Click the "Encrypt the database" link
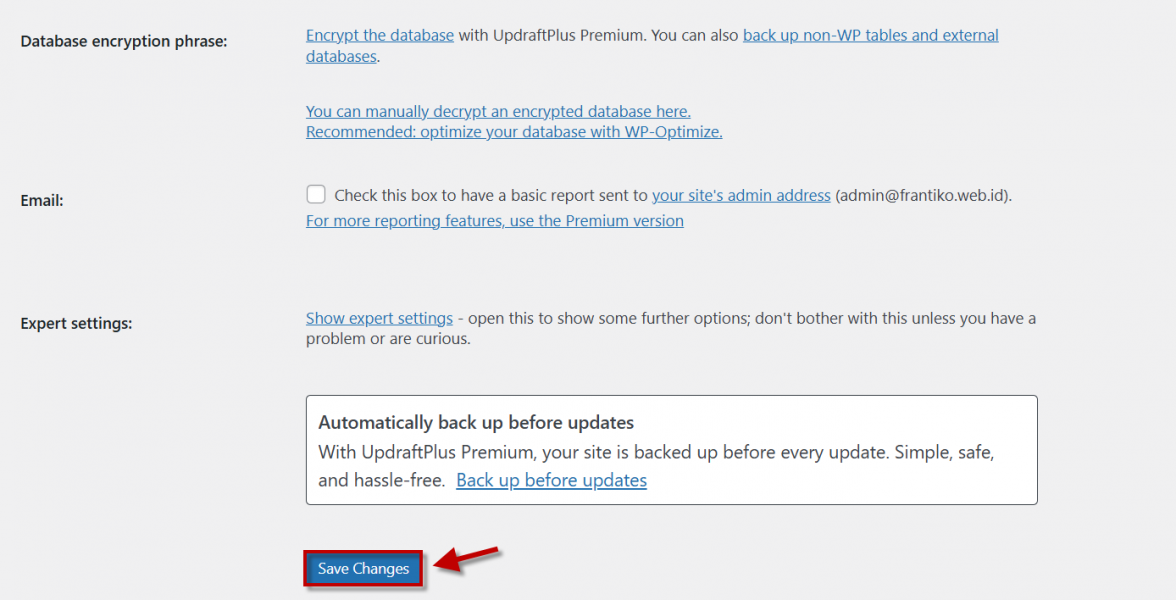Screen dimensions: 1176x600 [x=380, y=36]
